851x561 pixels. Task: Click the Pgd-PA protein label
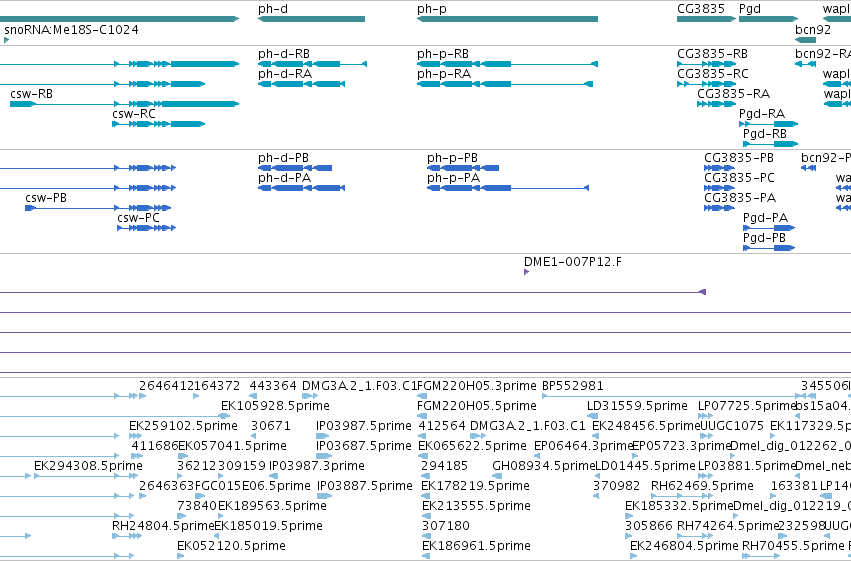(x=765, y=218)
